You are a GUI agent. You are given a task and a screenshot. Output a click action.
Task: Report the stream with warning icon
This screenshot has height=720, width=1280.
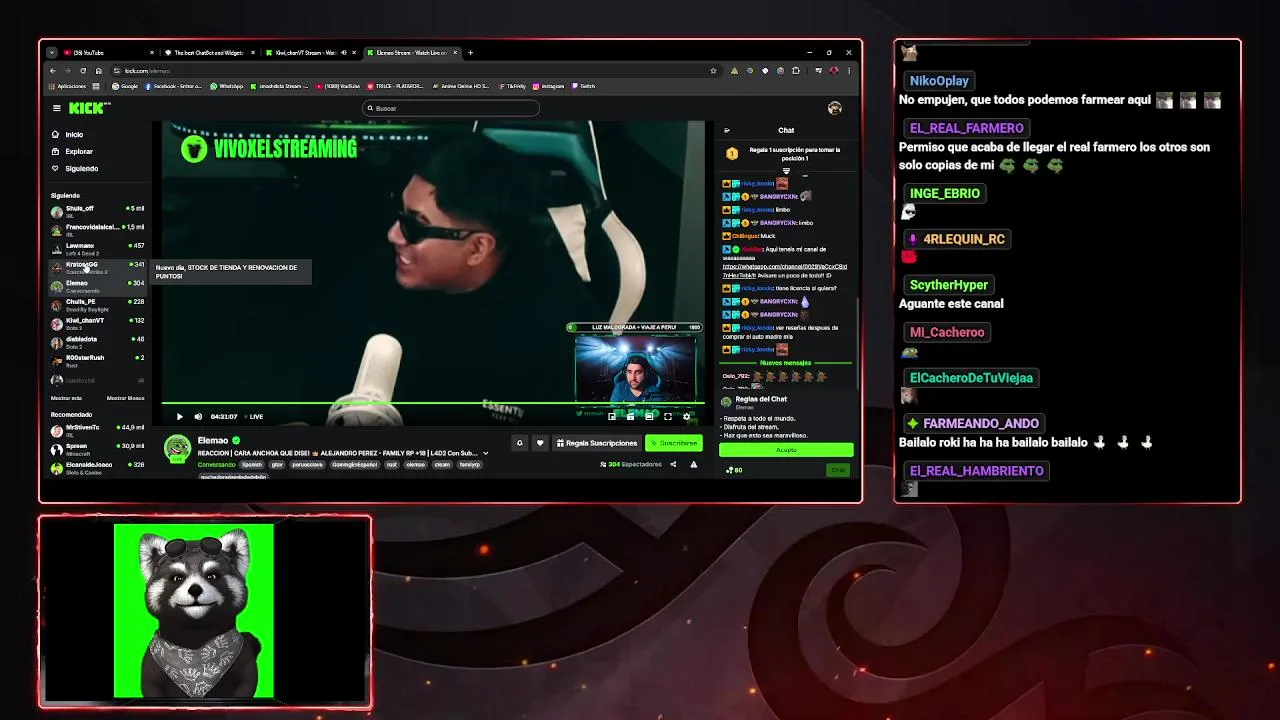tap(693, 464)
